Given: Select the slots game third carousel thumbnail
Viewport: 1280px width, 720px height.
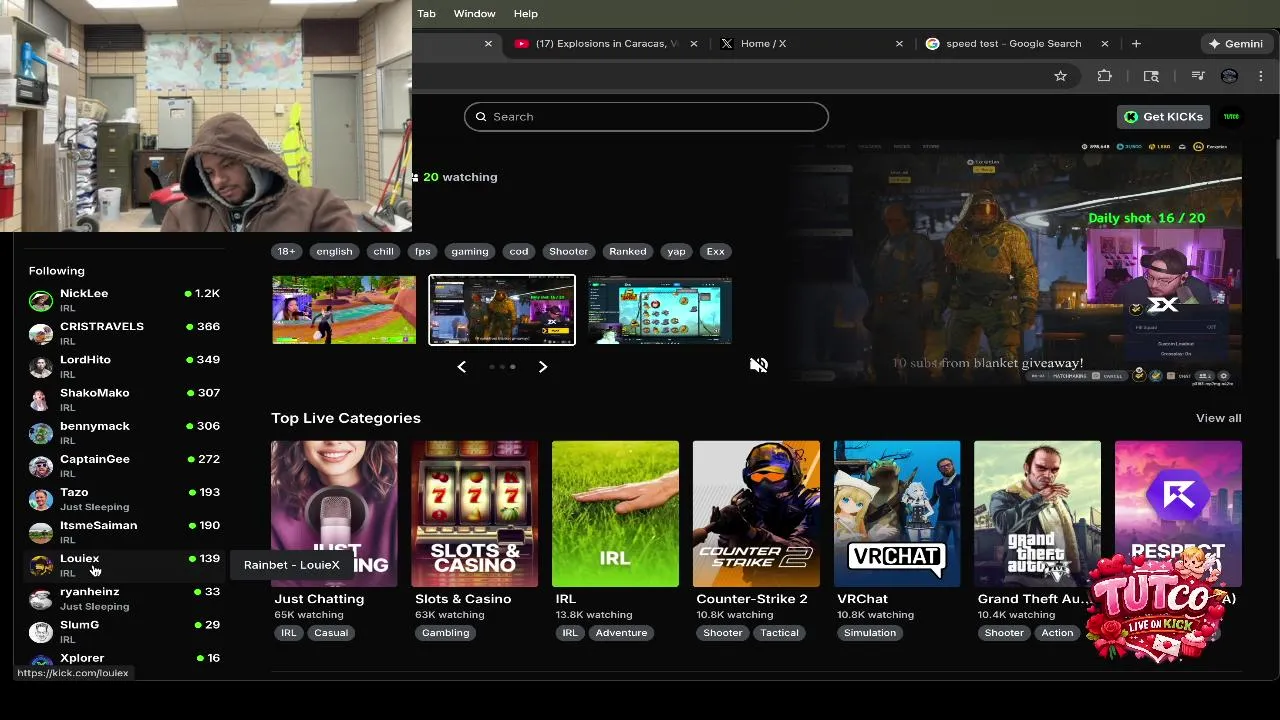Looking at the screenshot, I should (x=660, y=310).
